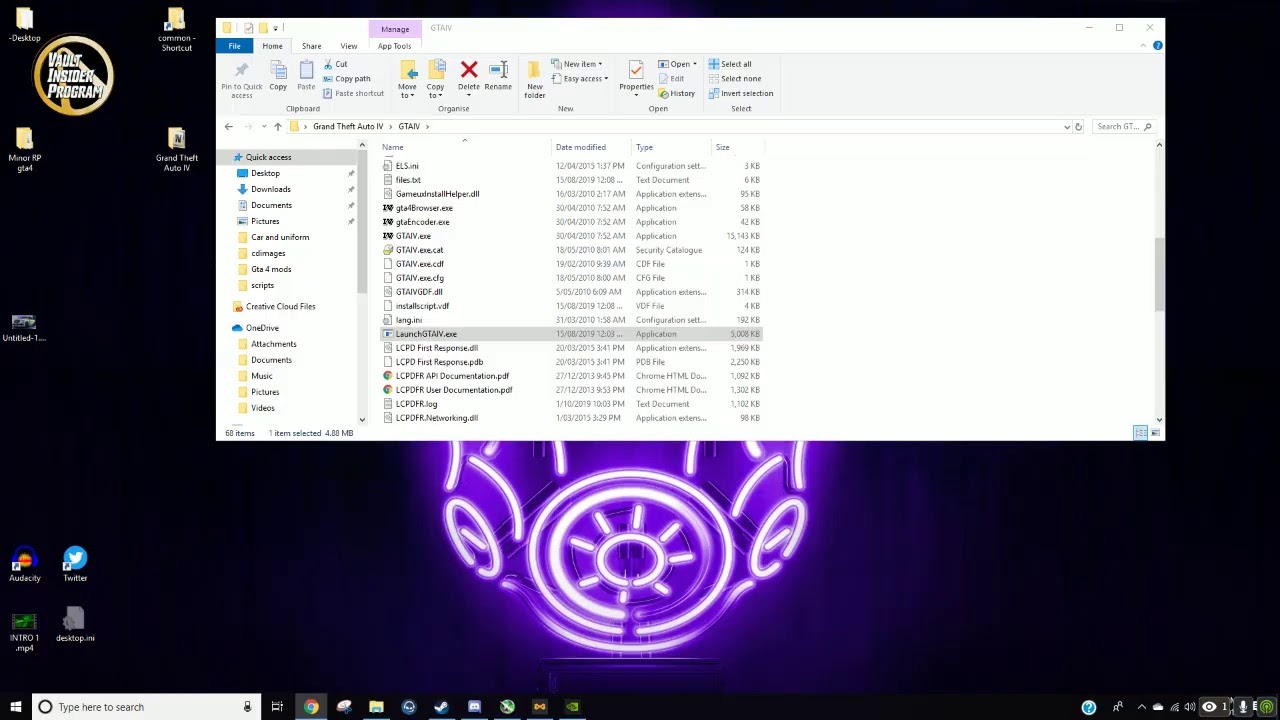Open the File menu tab

click(234, 46)
